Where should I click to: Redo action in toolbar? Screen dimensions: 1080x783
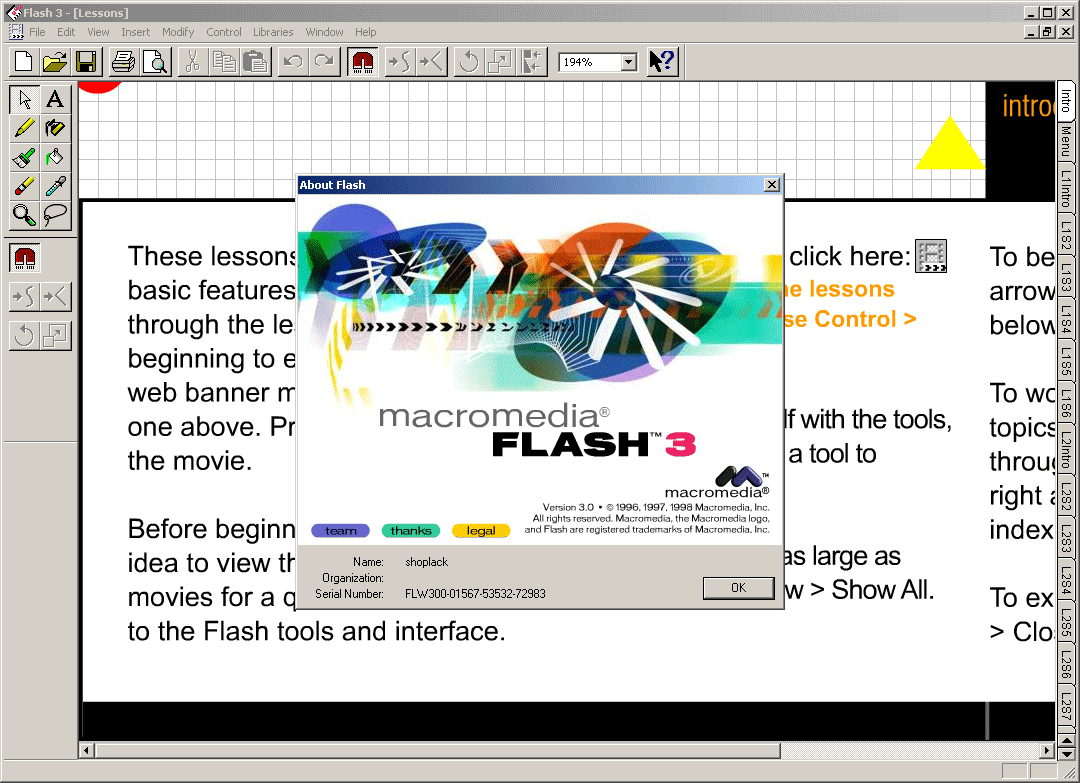tap(324, 62)
